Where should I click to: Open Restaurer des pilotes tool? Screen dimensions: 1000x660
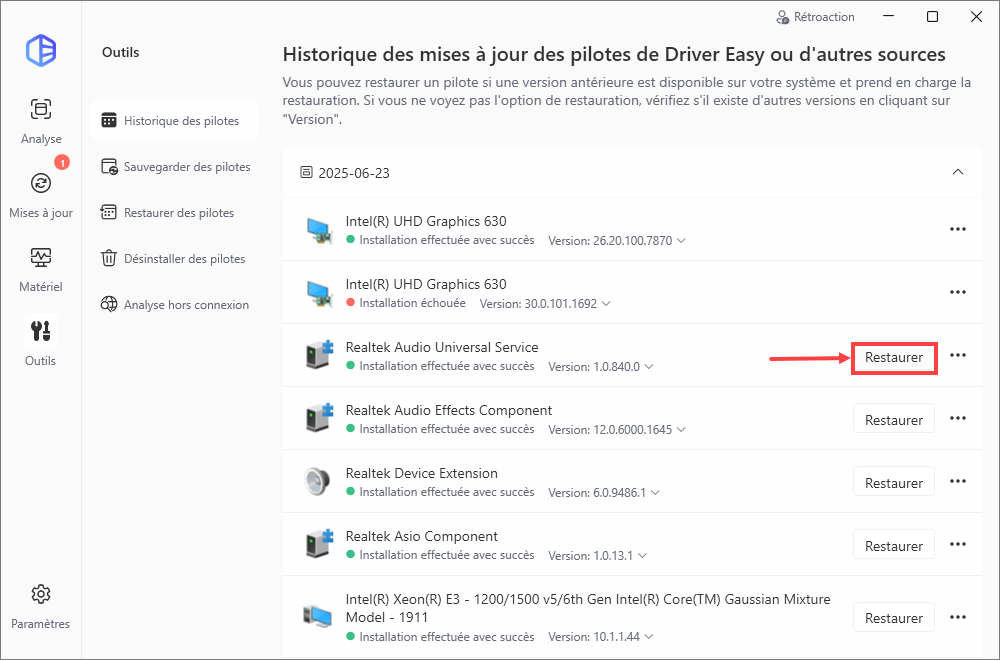pos(168,212)
